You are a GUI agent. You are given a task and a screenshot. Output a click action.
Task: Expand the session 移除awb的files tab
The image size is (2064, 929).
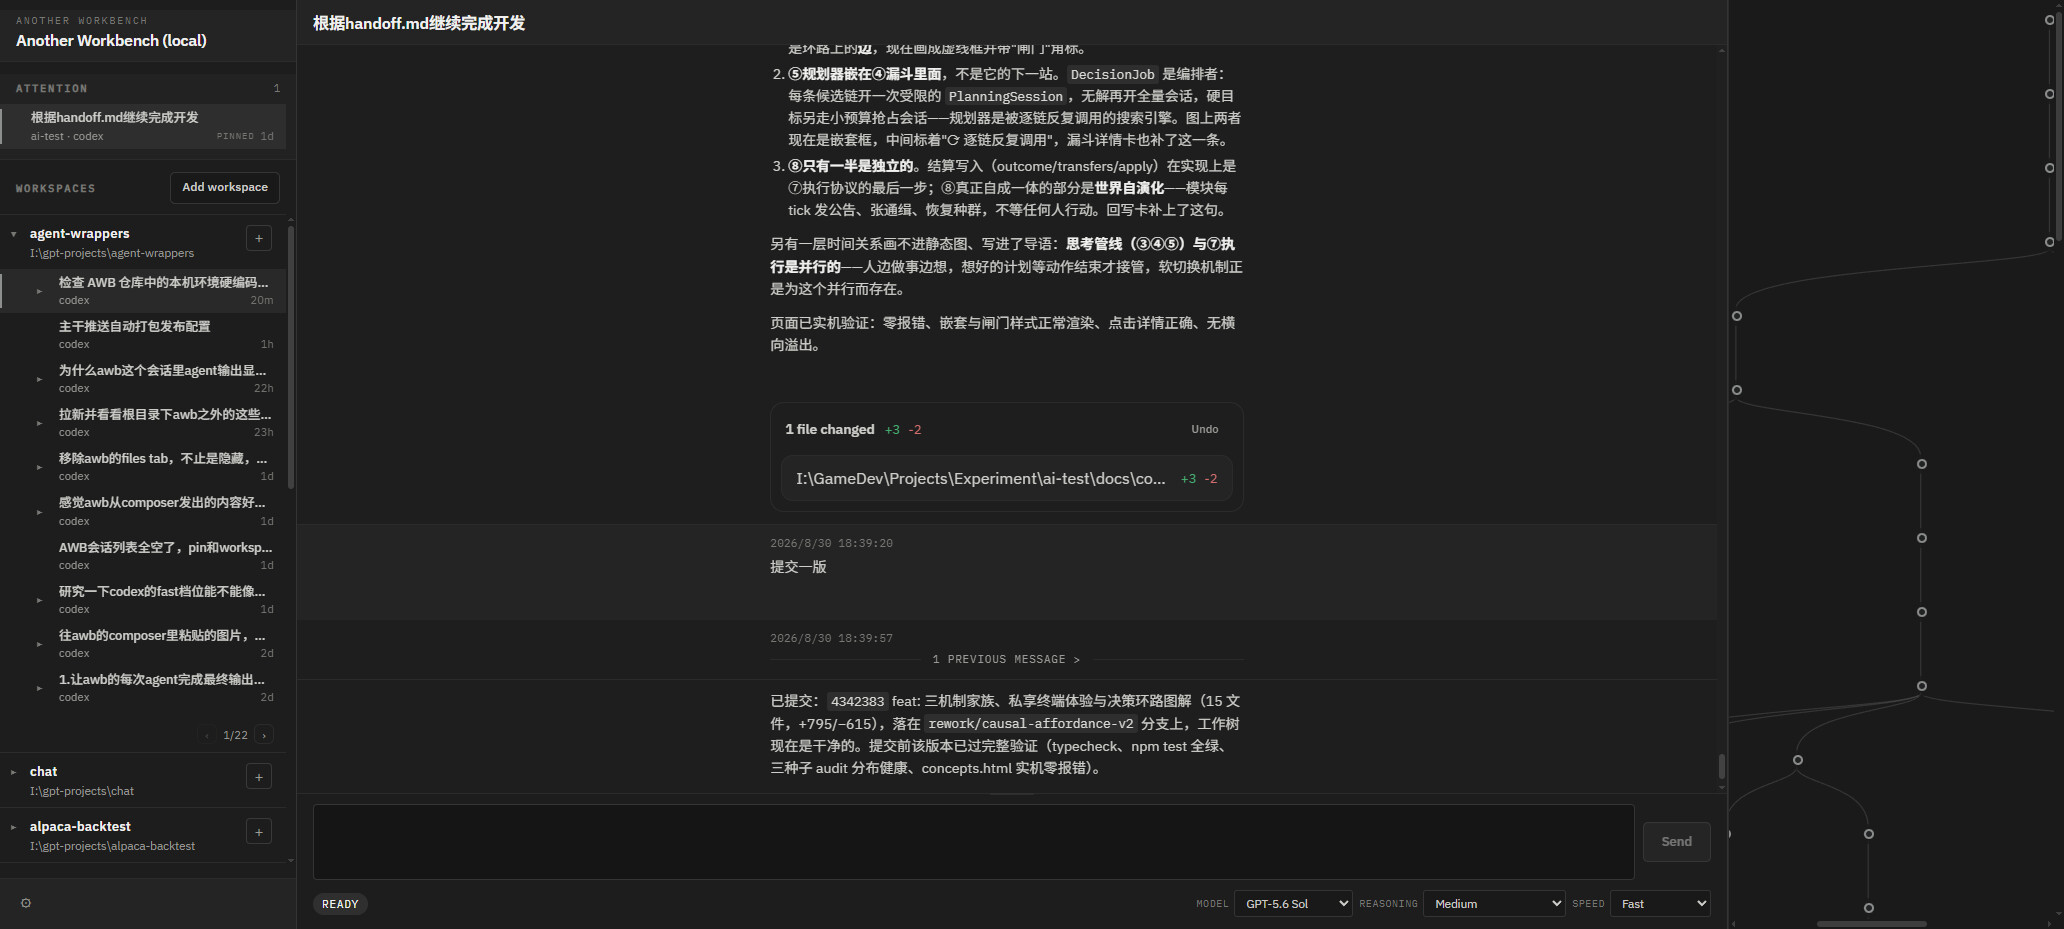point(39,467)
